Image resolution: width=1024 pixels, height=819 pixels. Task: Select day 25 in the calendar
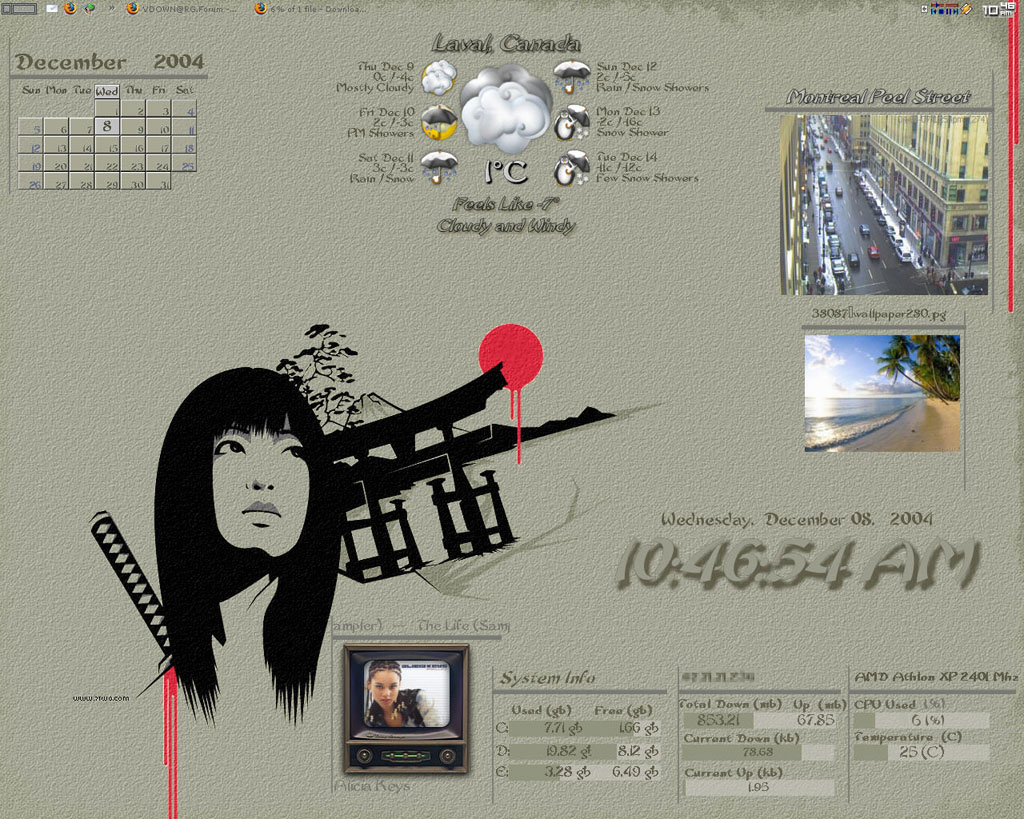[184, 163]
